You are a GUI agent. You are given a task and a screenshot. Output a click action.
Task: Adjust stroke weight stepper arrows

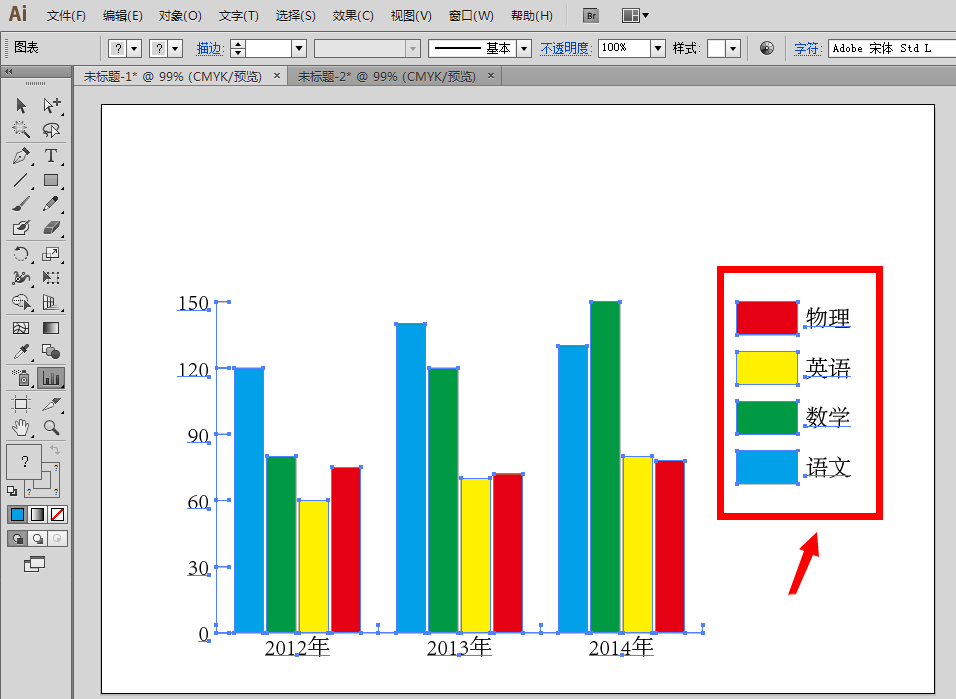coord(238,48)
